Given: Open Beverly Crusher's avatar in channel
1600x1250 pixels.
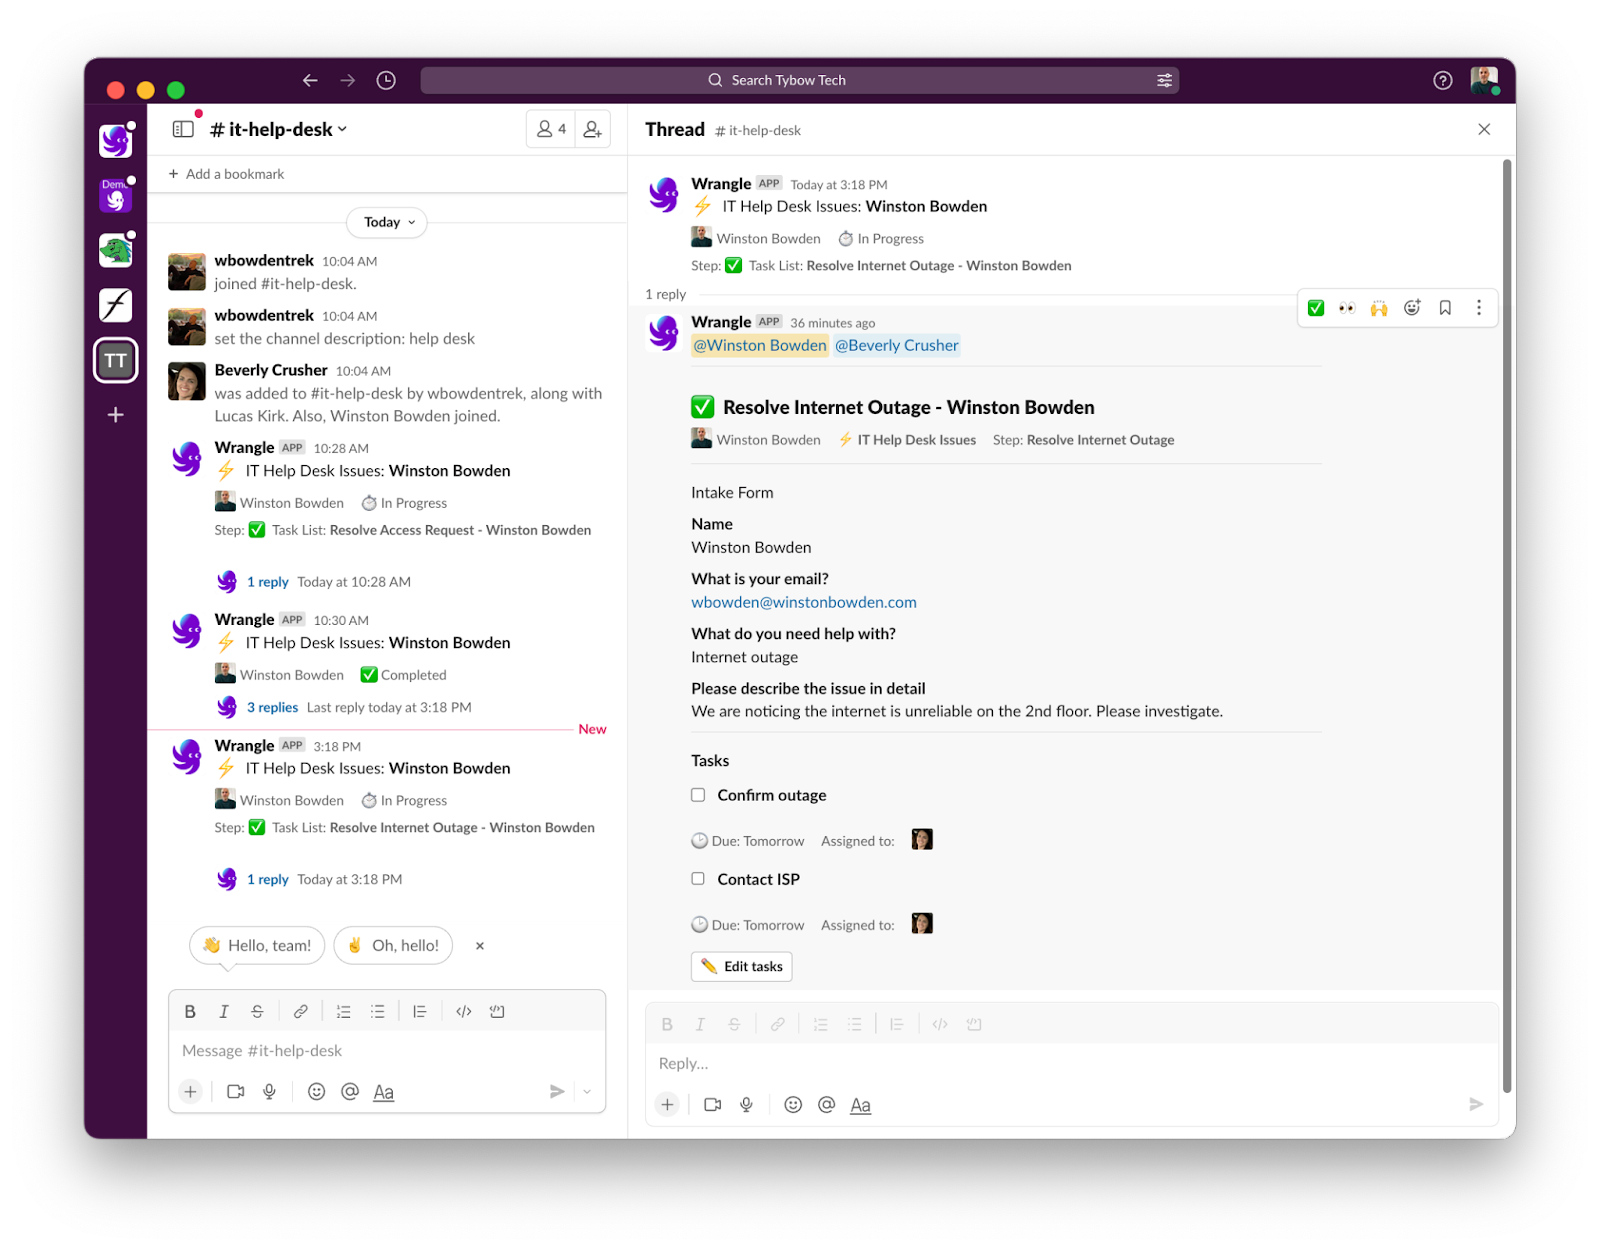Looking at the screenshot, I should coord(187,381).
